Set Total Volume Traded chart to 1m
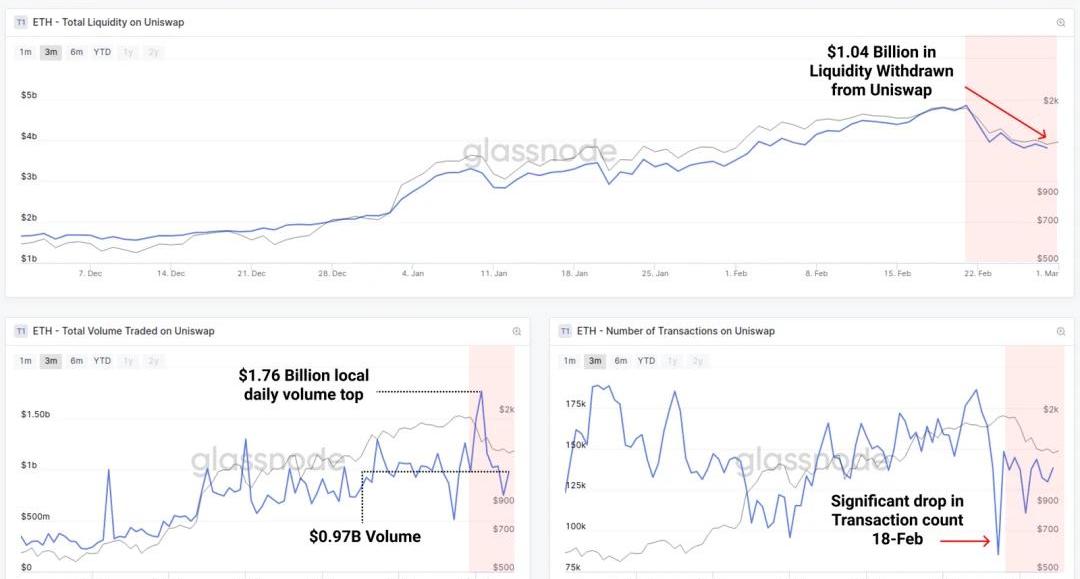 click(25, 360)
